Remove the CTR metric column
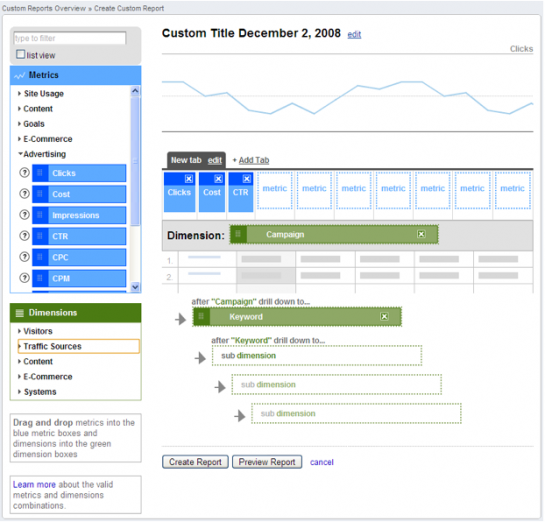 pos(246,179)
